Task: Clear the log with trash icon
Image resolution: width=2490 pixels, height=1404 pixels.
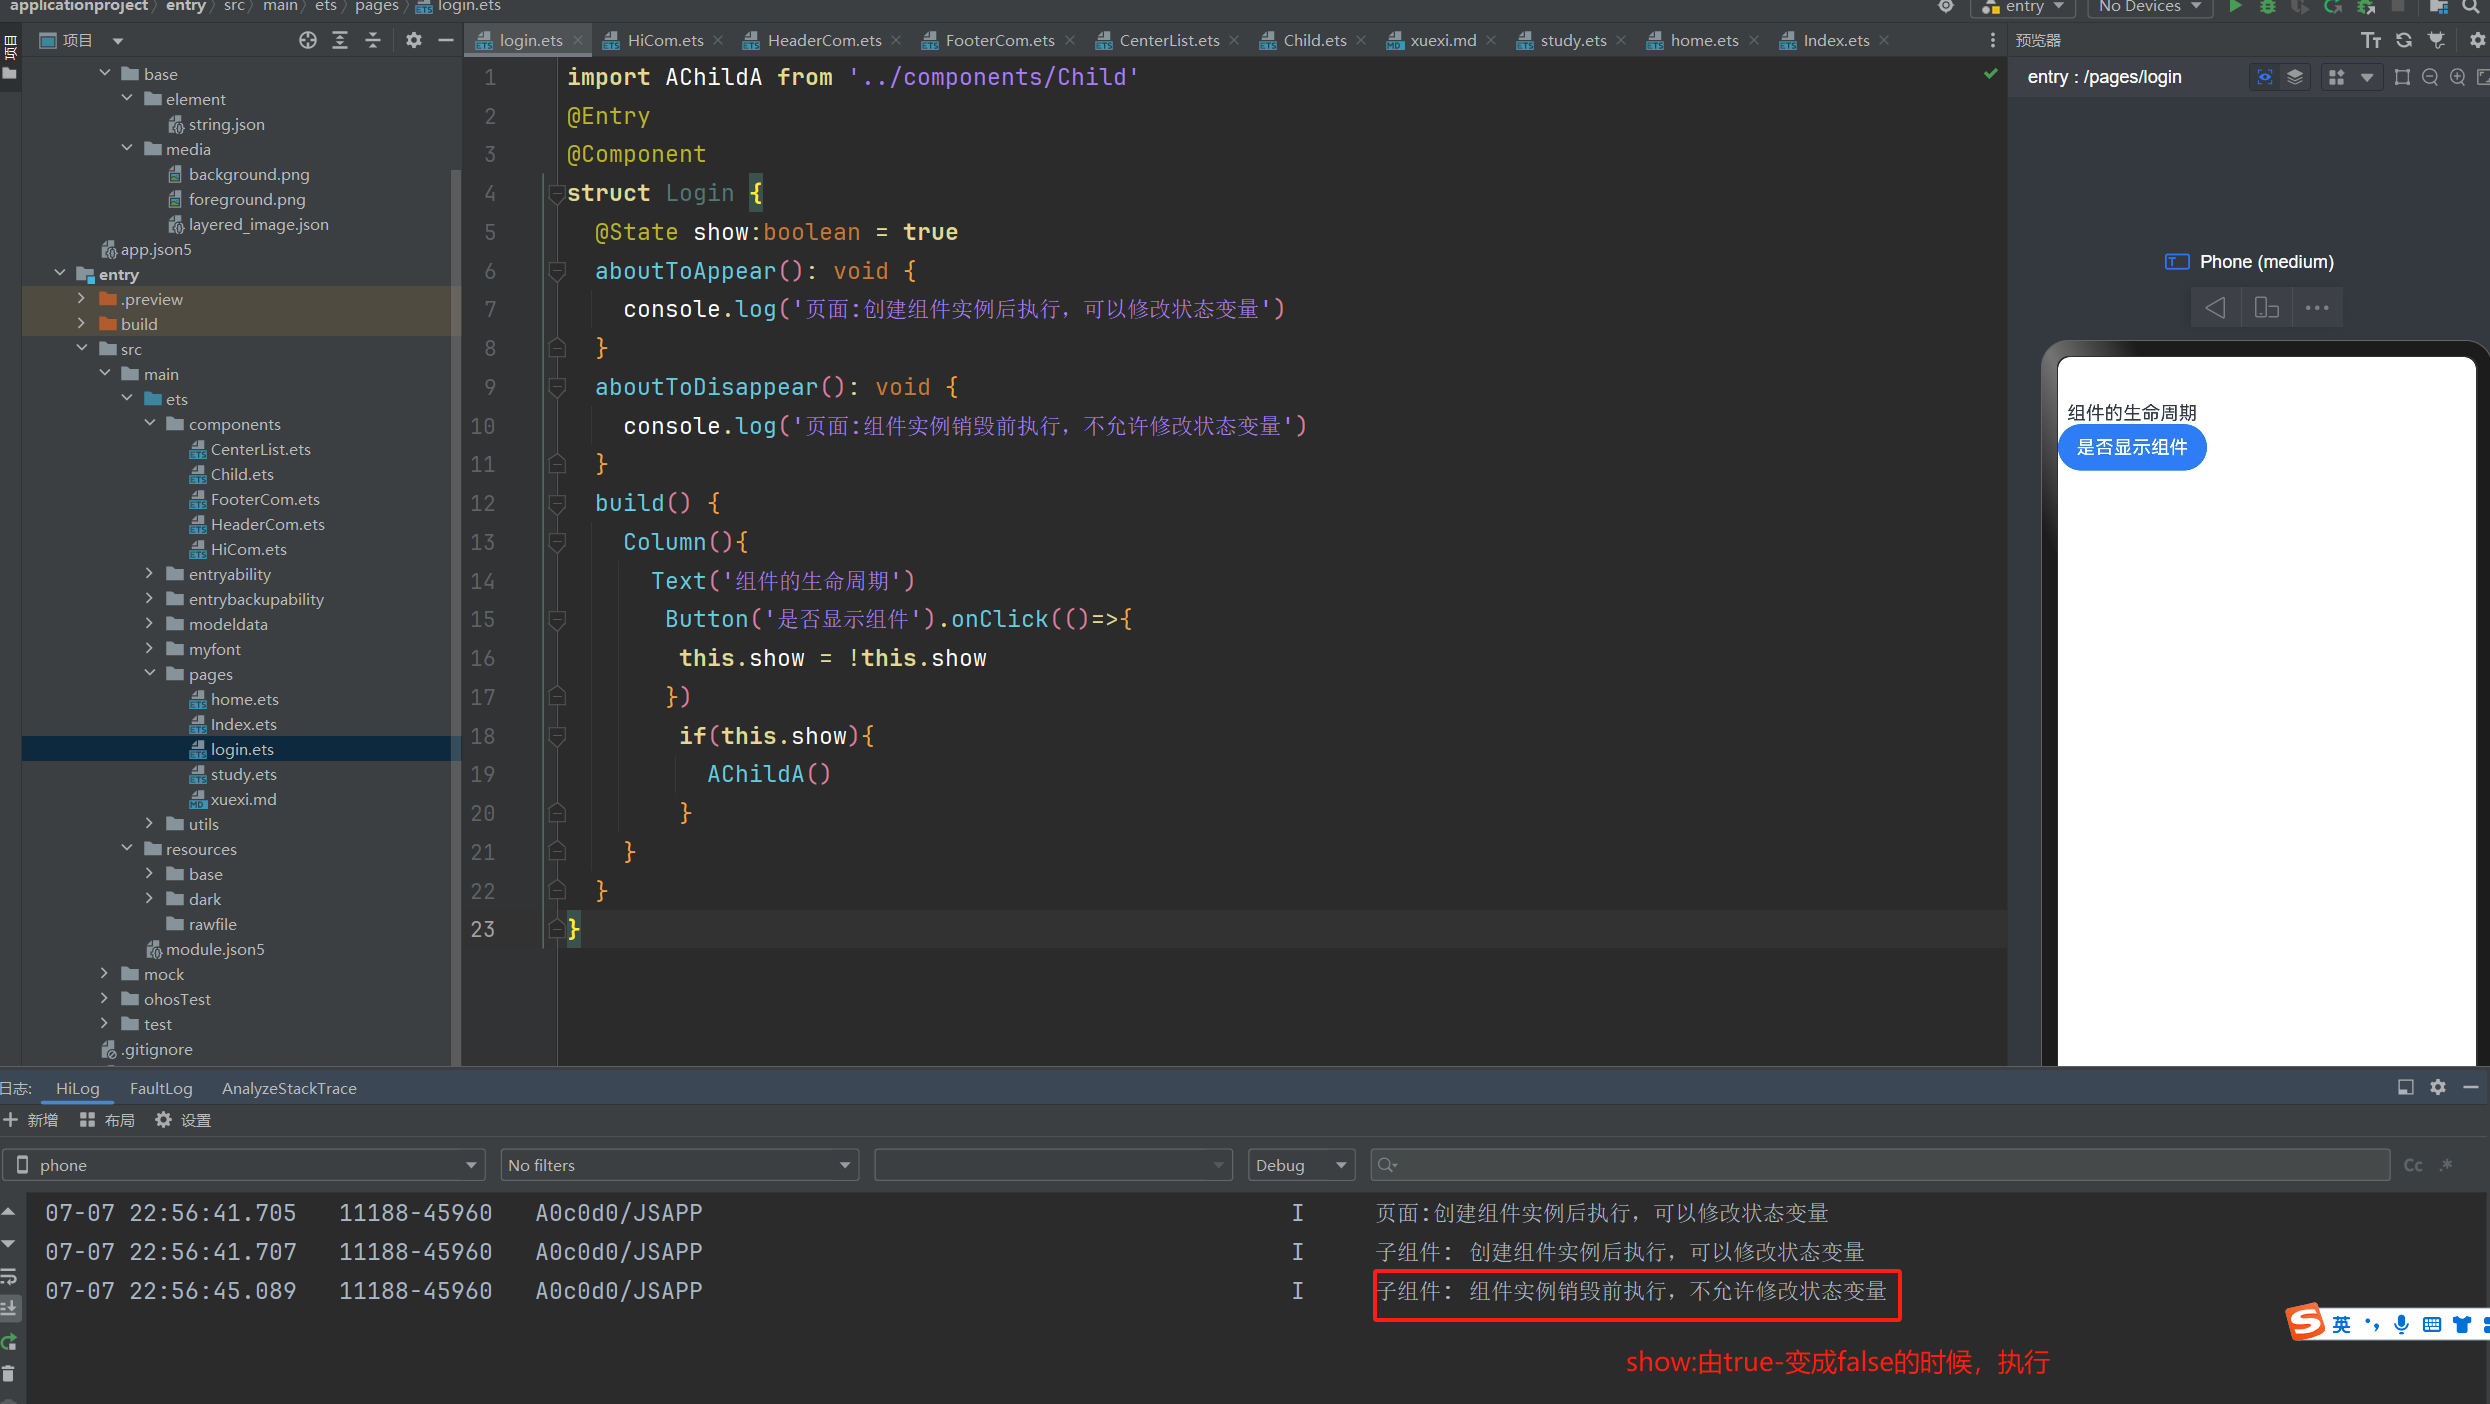Action: point(9,1374)
